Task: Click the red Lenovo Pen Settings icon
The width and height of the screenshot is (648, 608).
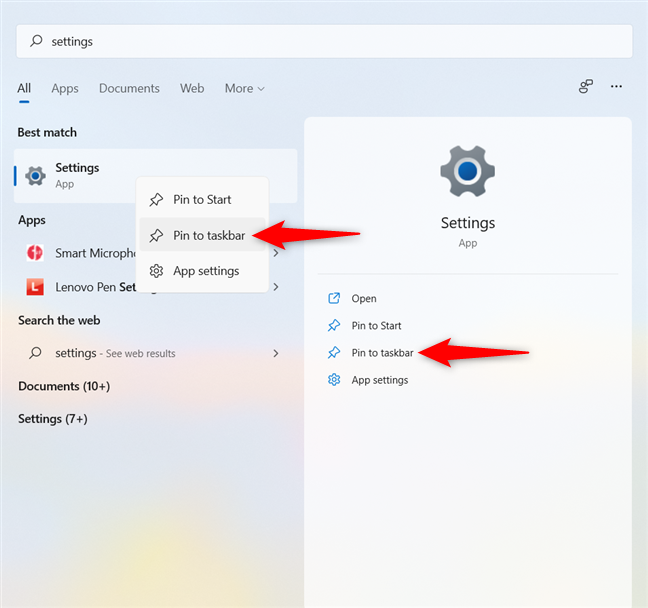Action: [35, 287]
